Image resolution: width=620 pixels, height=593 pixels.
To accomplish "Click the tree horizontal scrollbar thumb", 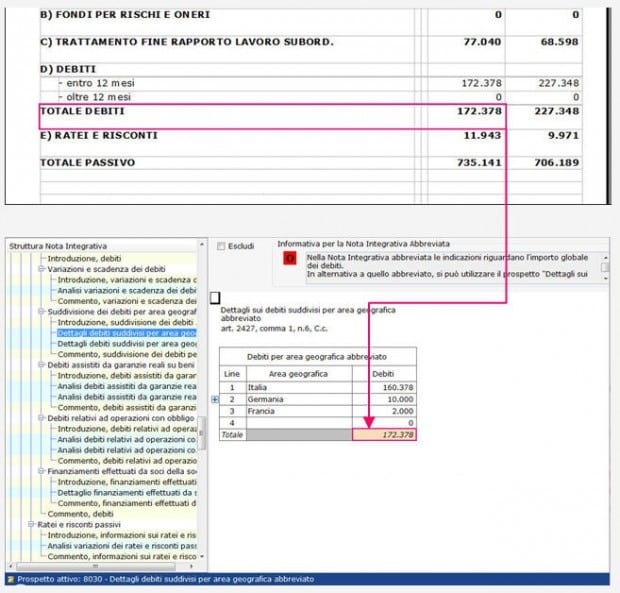I will coord(95,566).
